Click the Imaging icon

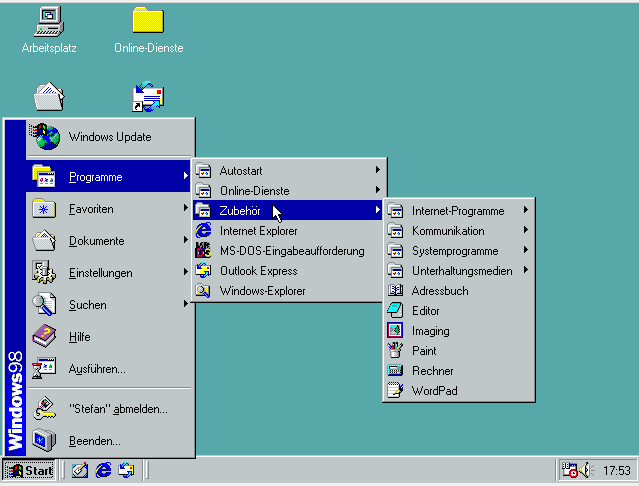[x=395, y=330]
